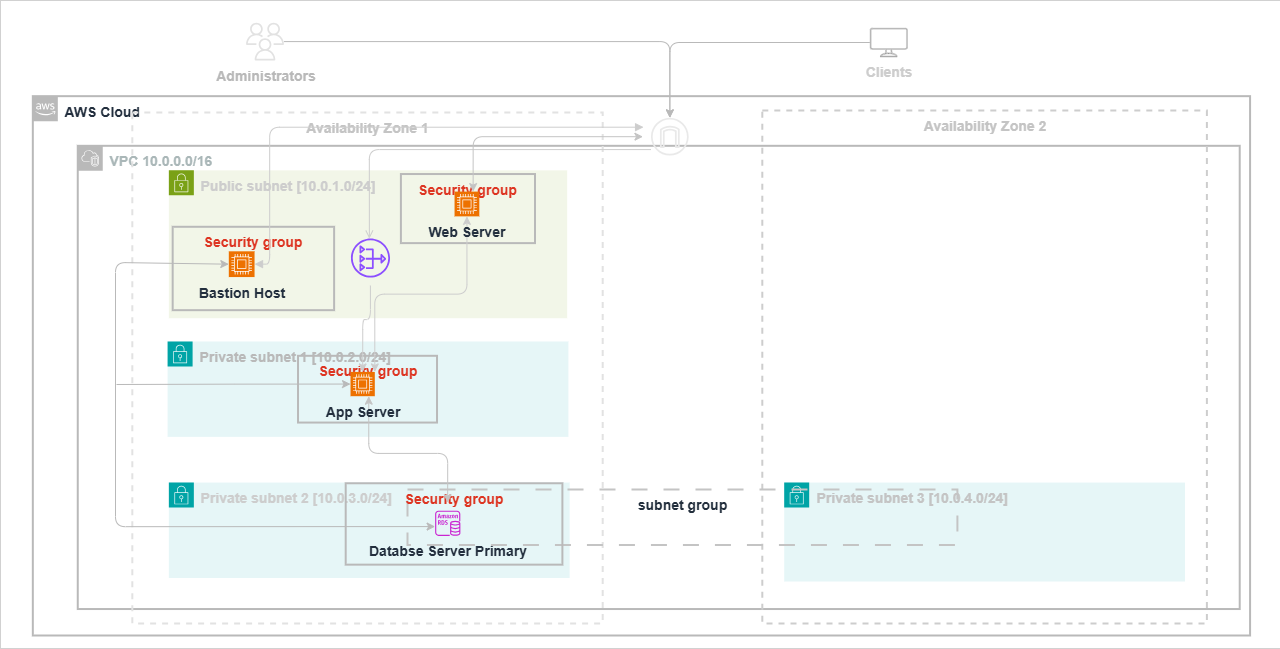Image resolution: width=1280 pixels, height=649 pixels.
Task: Select the "Availability Zone 2" label
Action: [x=984, y=127]
